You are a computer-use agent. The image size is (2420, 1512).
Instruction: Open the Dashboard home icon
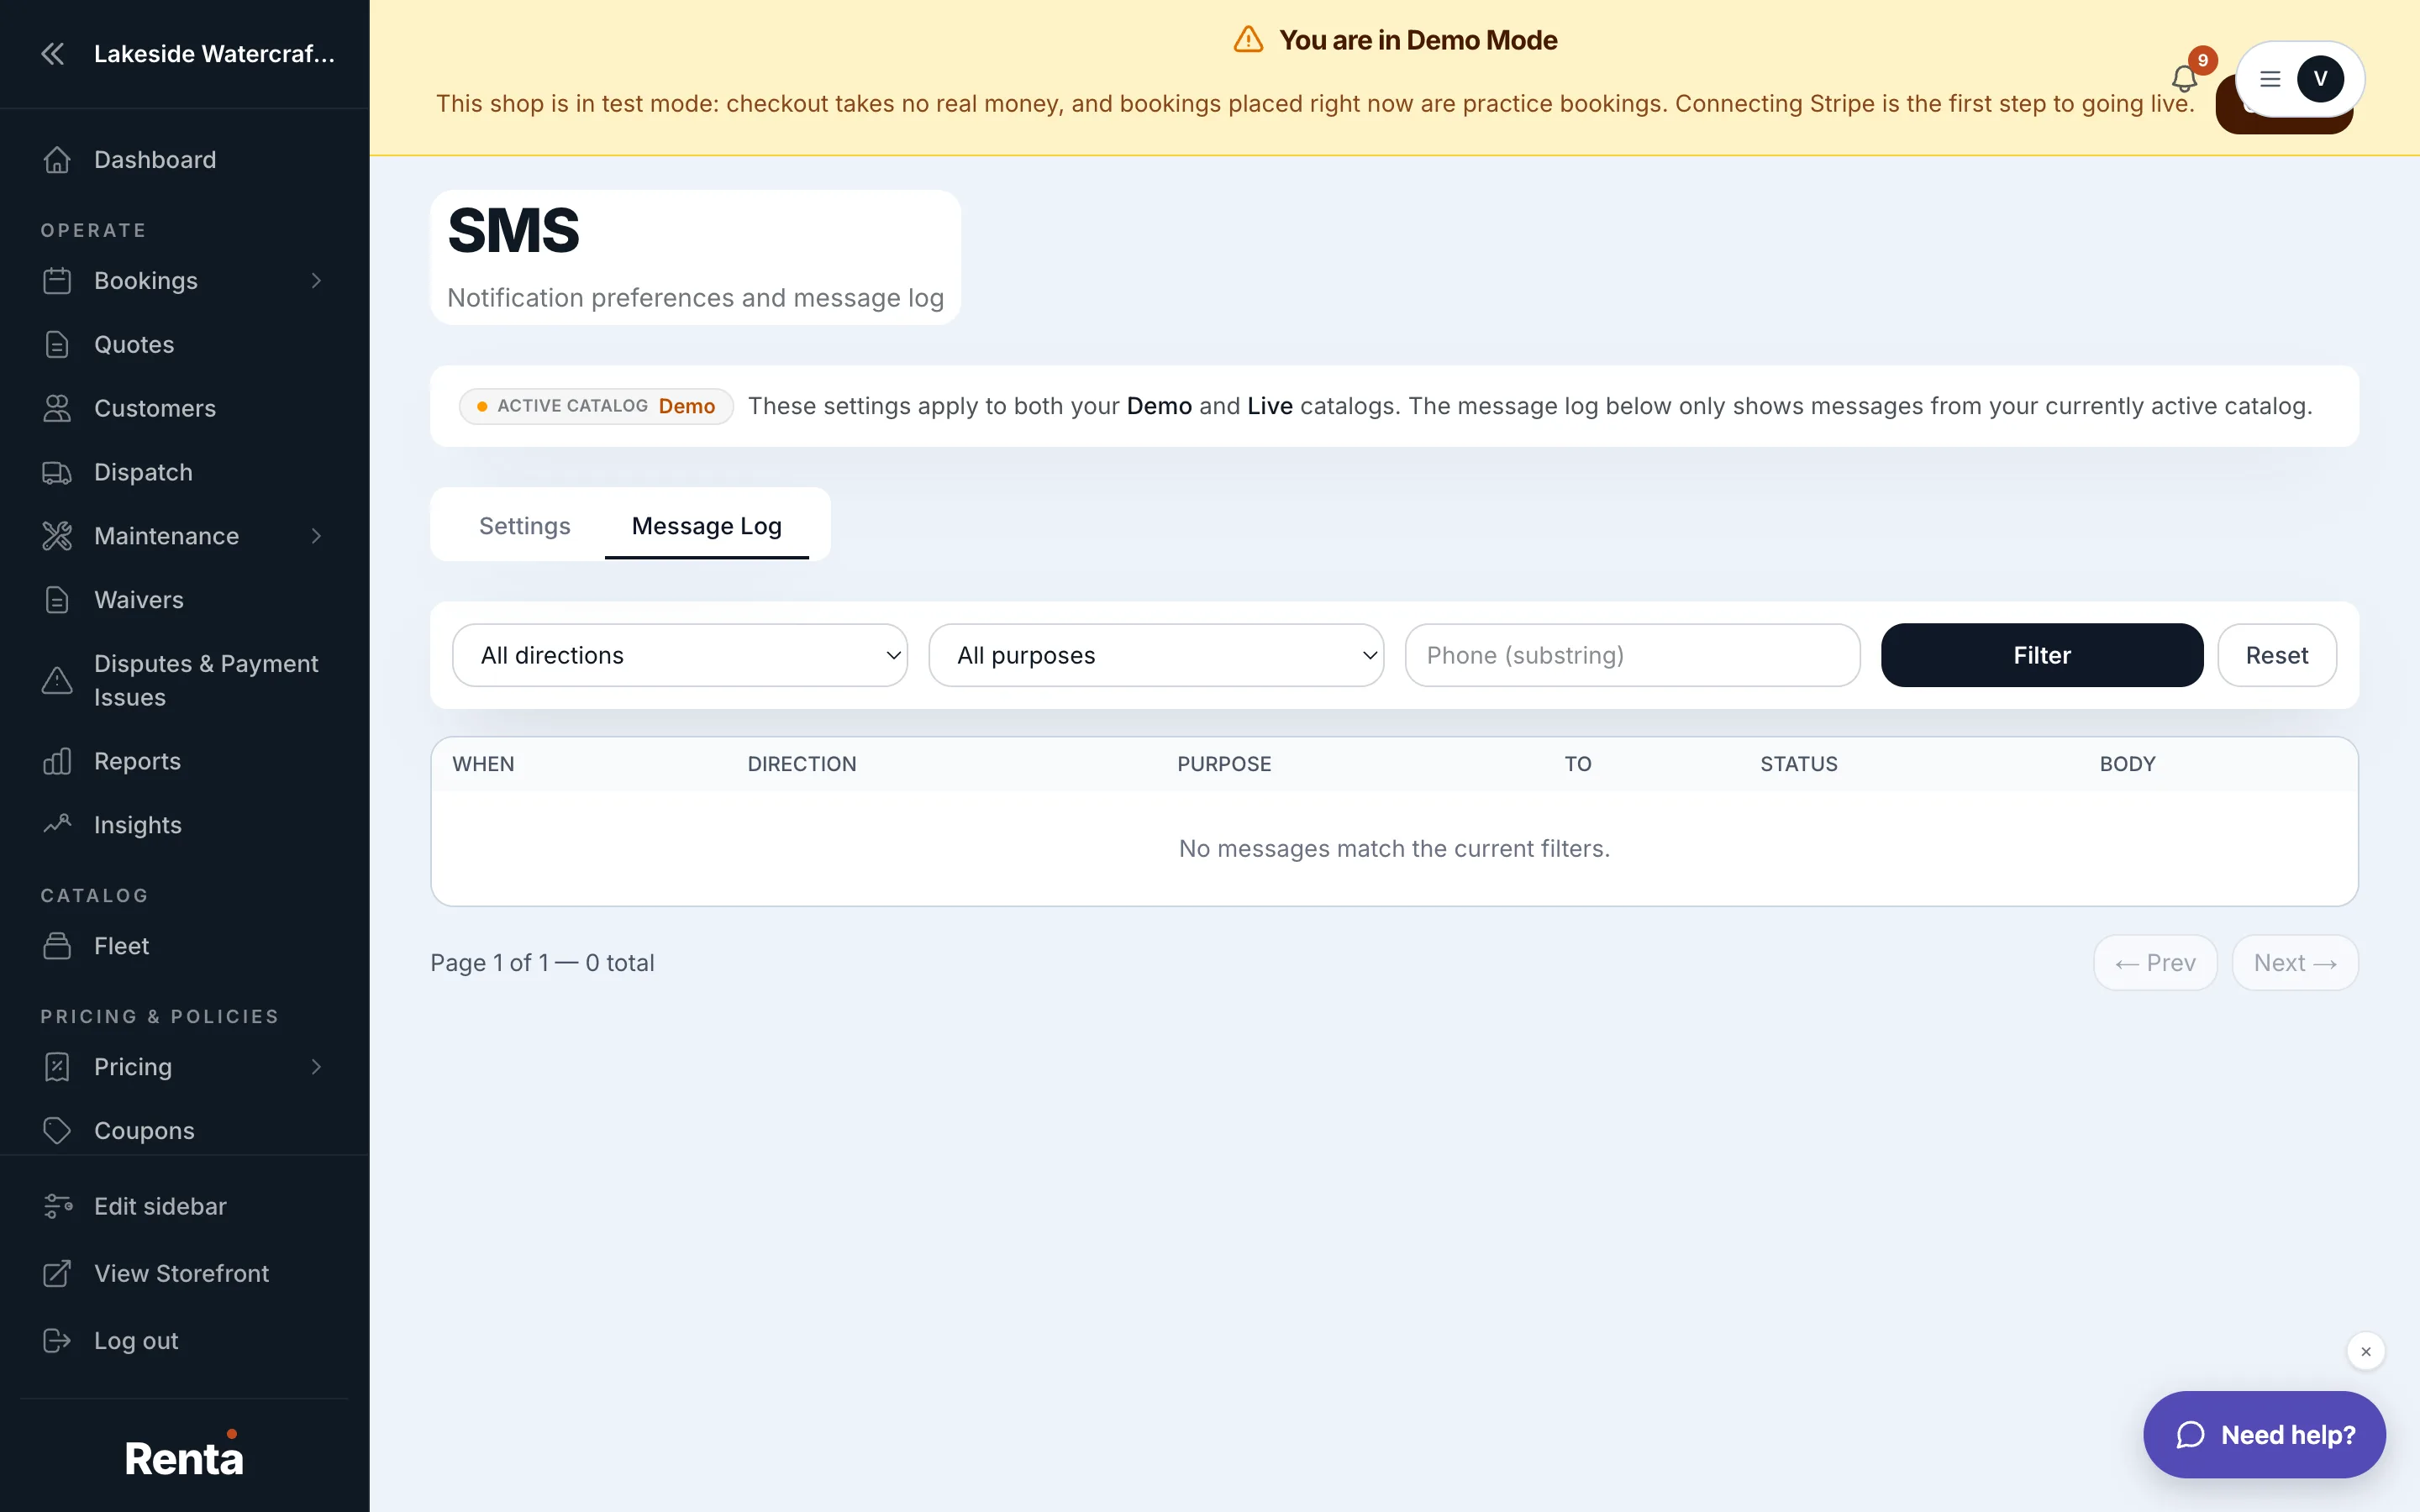[x=57, y=160]
